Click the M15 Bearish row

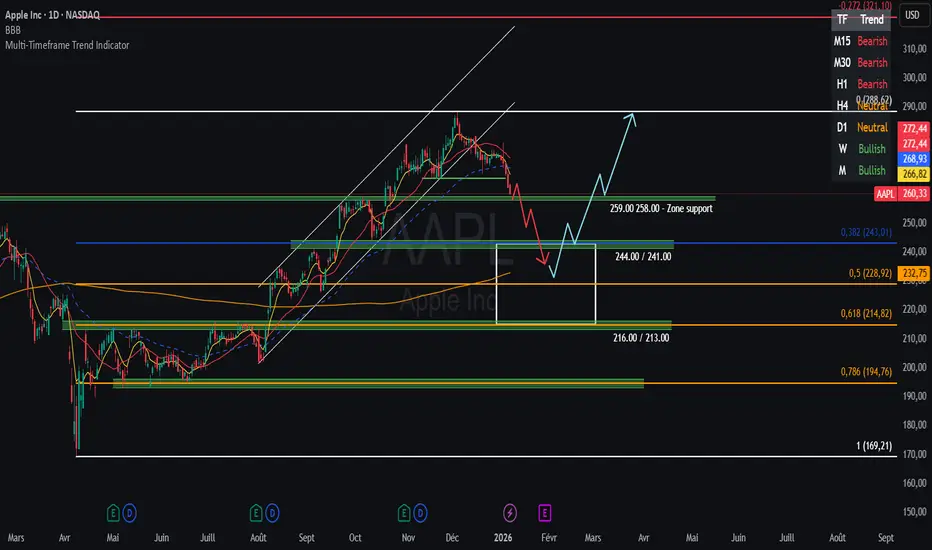[x=861, y=41]
